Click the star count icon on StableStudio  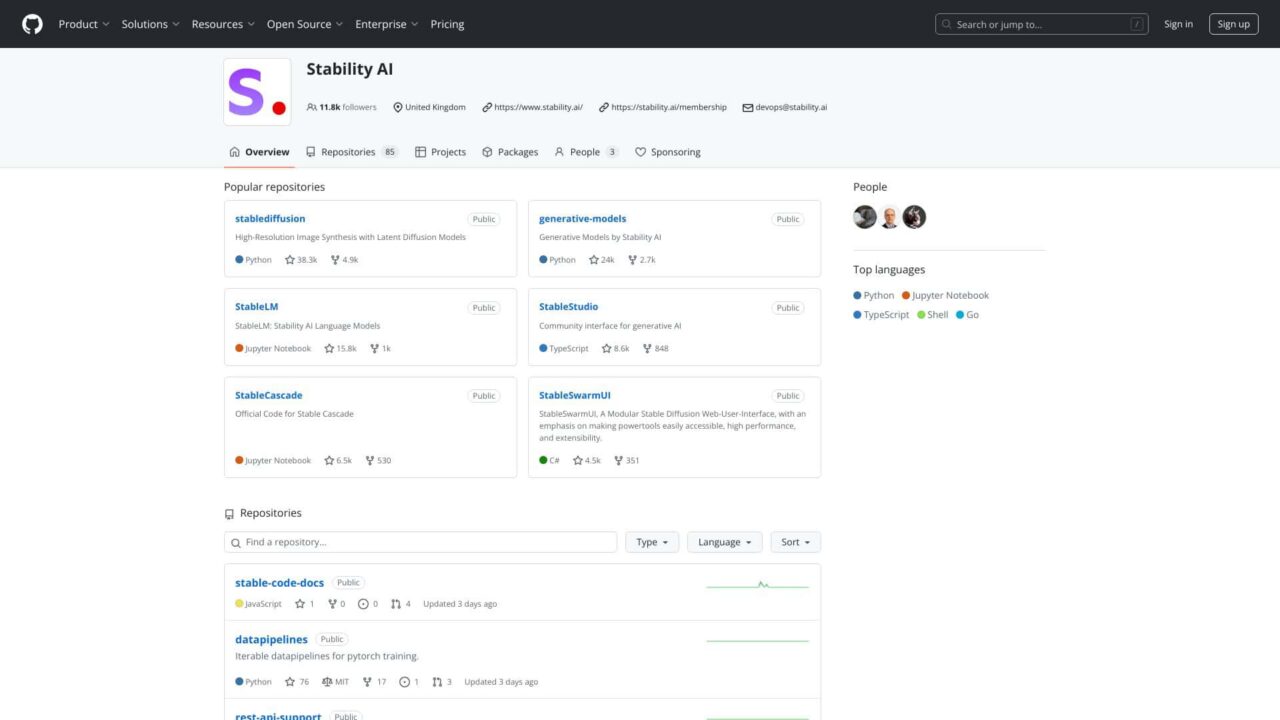pyautogui.click(x=606, y=349)
